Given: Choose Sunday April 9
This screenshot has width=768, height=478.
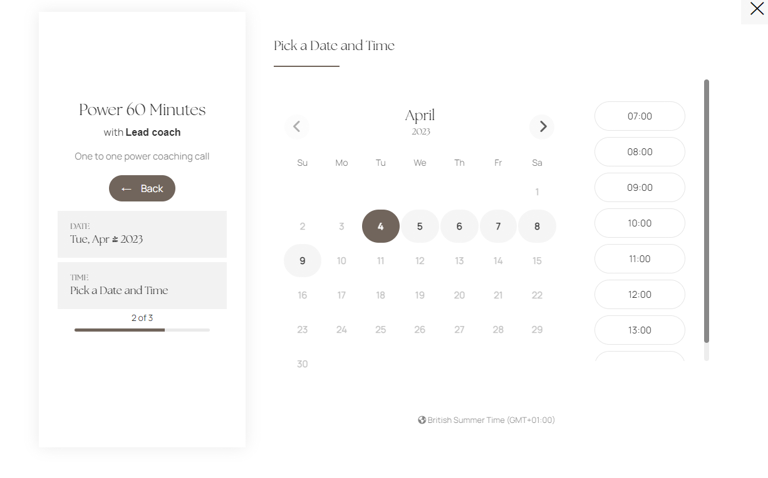Looking at the screenshot, I should click(302, 261).
